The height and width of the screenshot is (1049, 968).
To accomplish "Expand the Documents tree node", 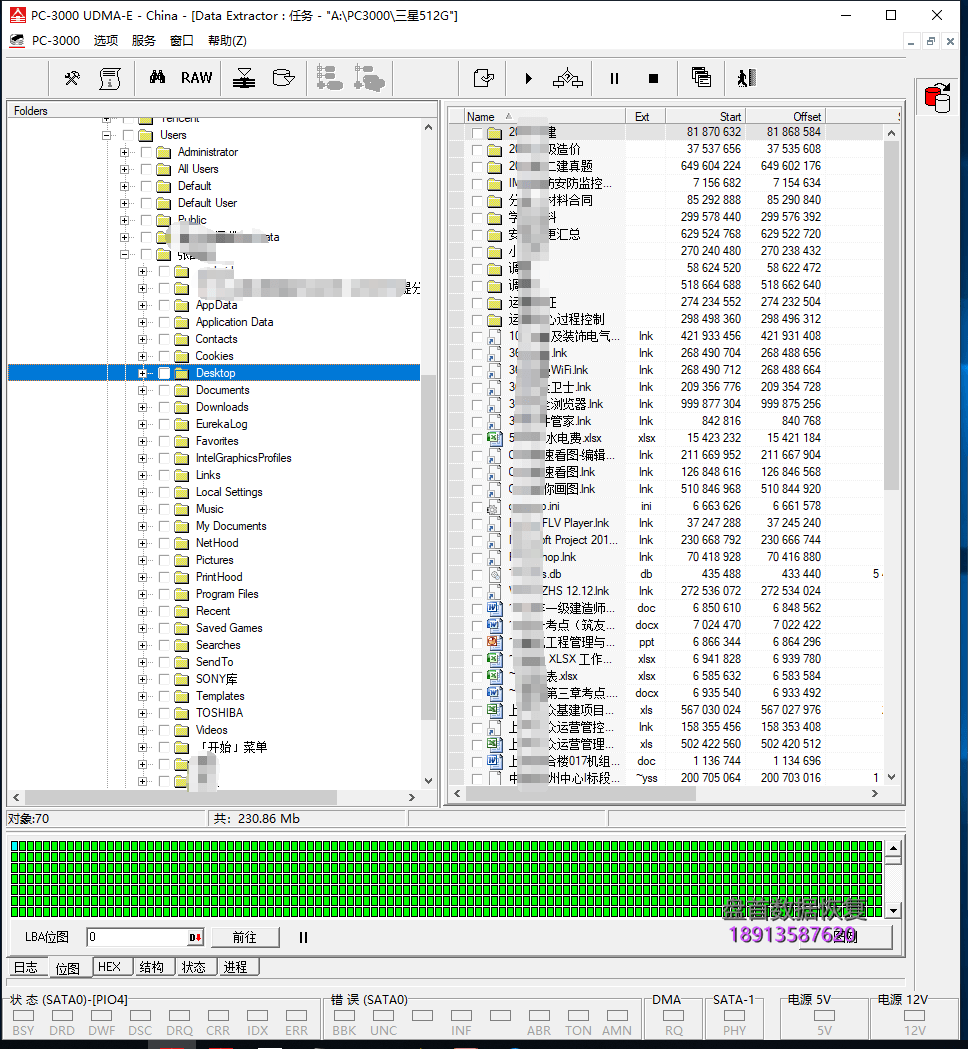I will 142,390.
